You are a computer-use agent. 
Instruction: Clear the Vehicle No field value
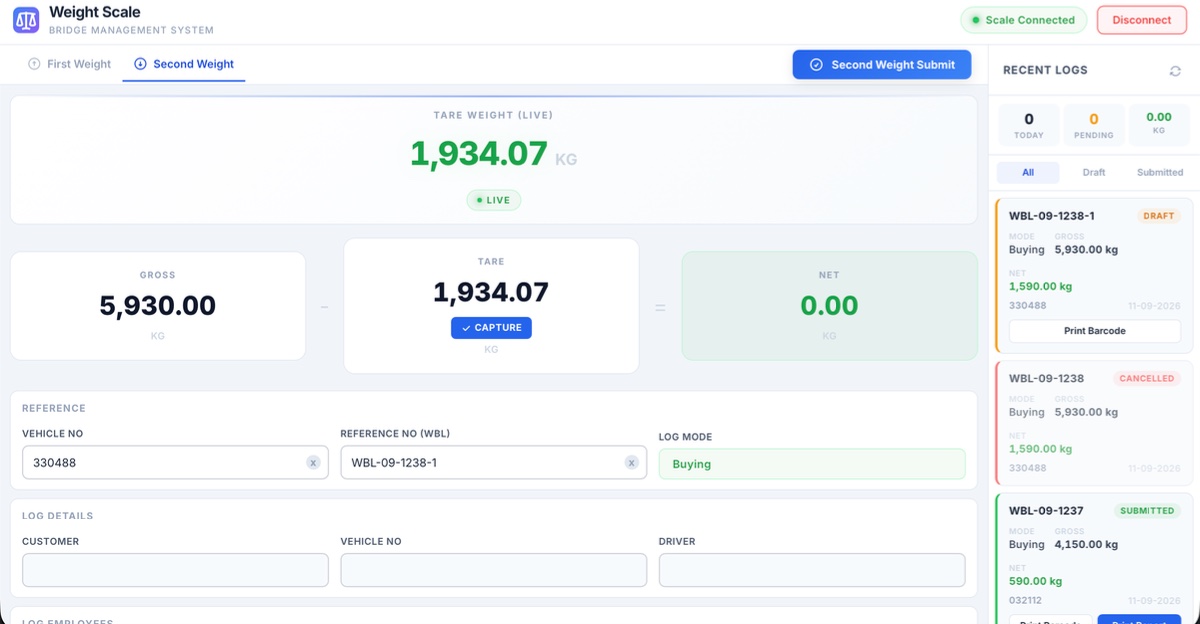click(x=313, y=463)
